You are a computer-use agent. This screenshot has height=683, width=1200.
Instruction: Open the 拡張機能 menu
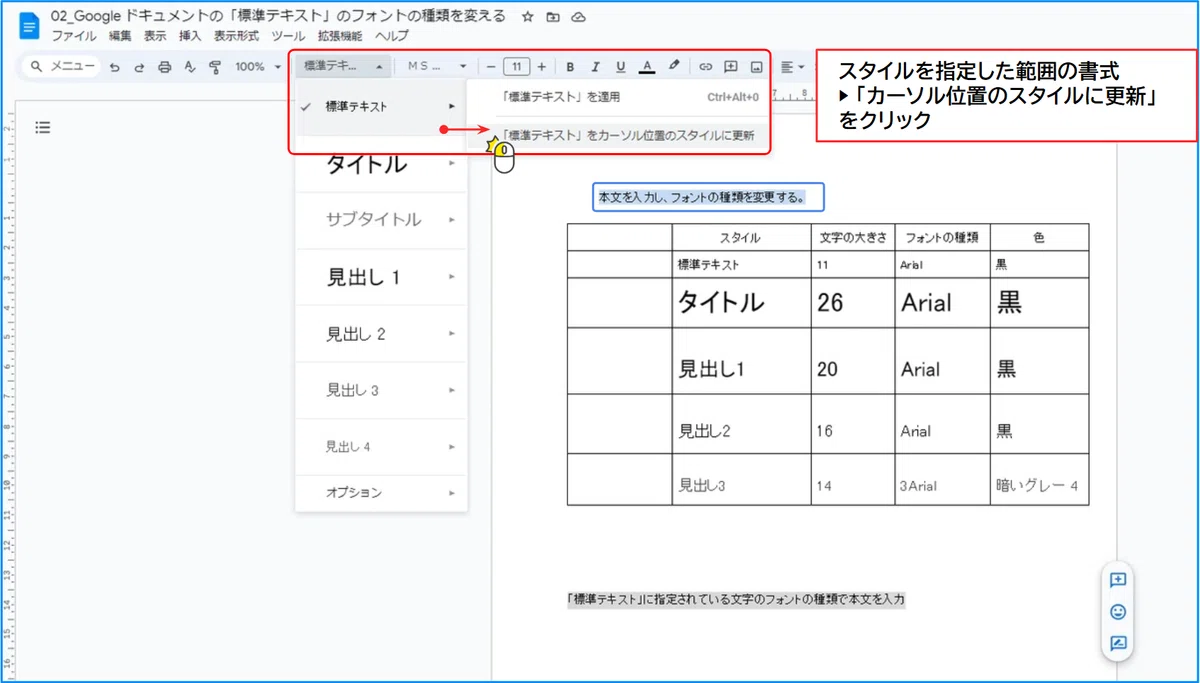point(340,36)
